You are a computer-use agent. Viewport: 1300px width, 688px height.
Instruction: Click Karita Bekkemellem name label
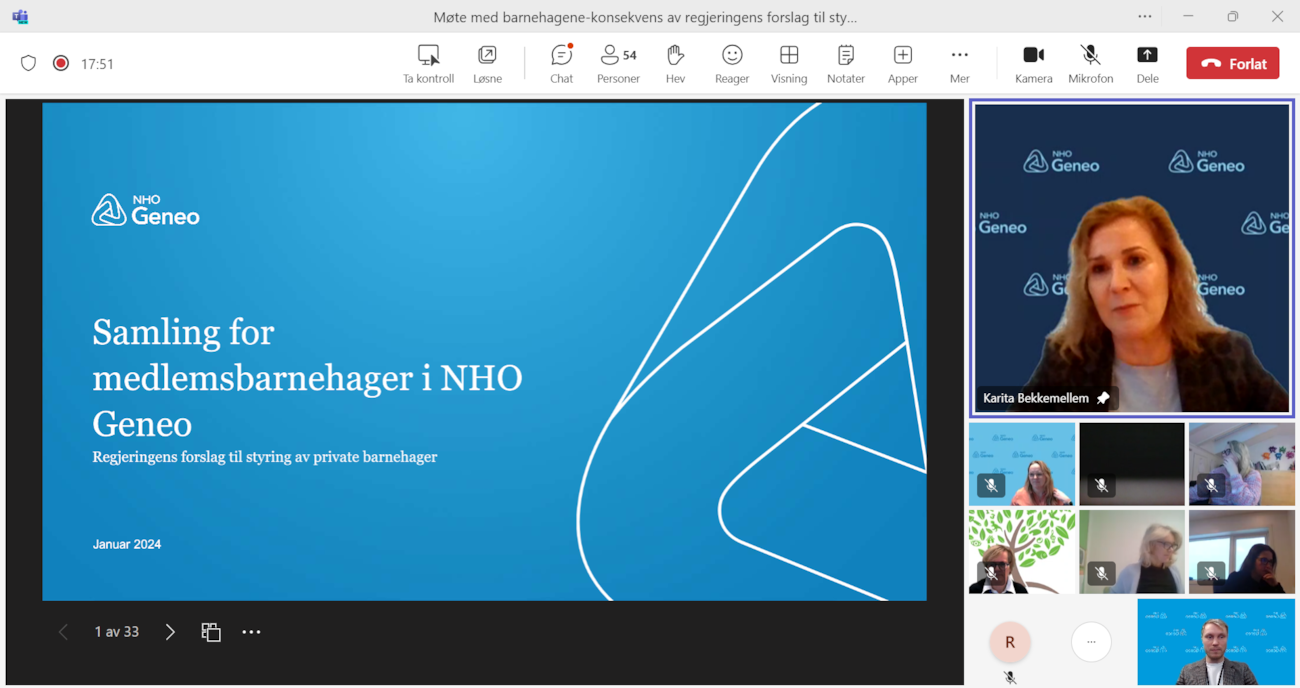1036,398
